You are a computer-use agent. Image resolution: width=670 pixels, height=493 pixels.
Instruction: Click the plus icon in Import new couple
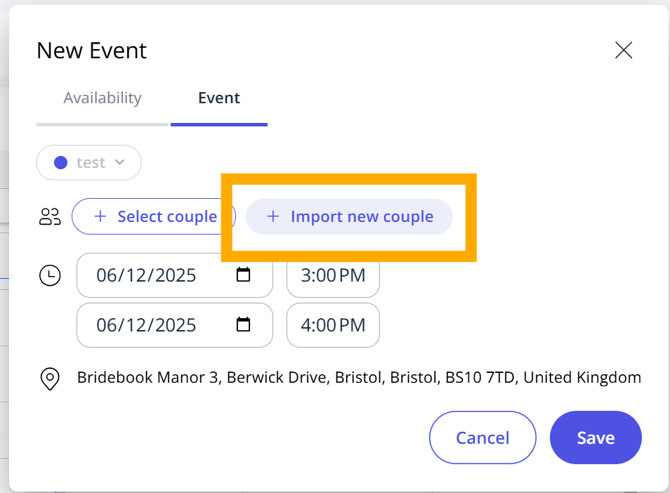[273, 216]
